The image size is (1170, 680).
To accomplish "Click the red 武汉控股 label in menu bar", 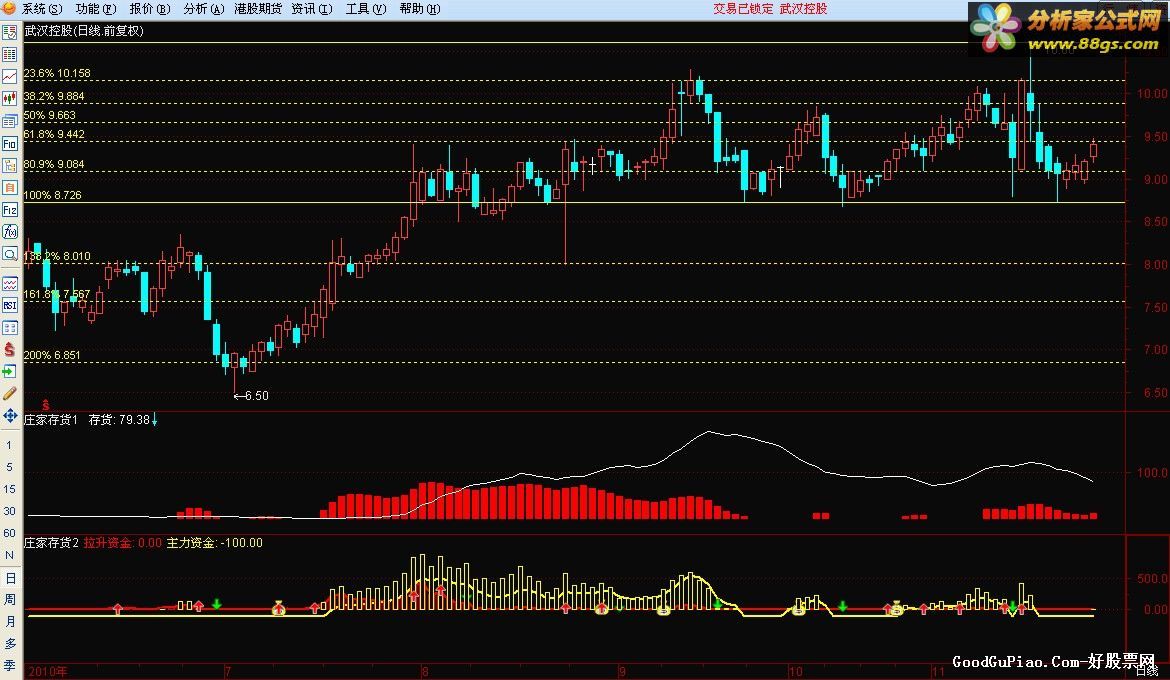I will [804, 9].
